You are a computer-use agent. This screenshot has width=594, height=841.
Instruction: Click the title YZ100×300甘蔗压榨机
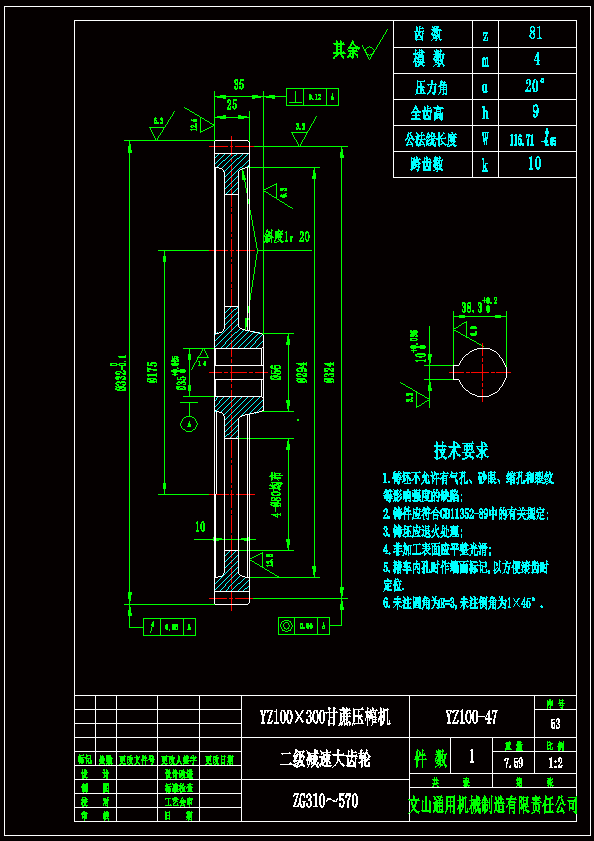[325, 717]
